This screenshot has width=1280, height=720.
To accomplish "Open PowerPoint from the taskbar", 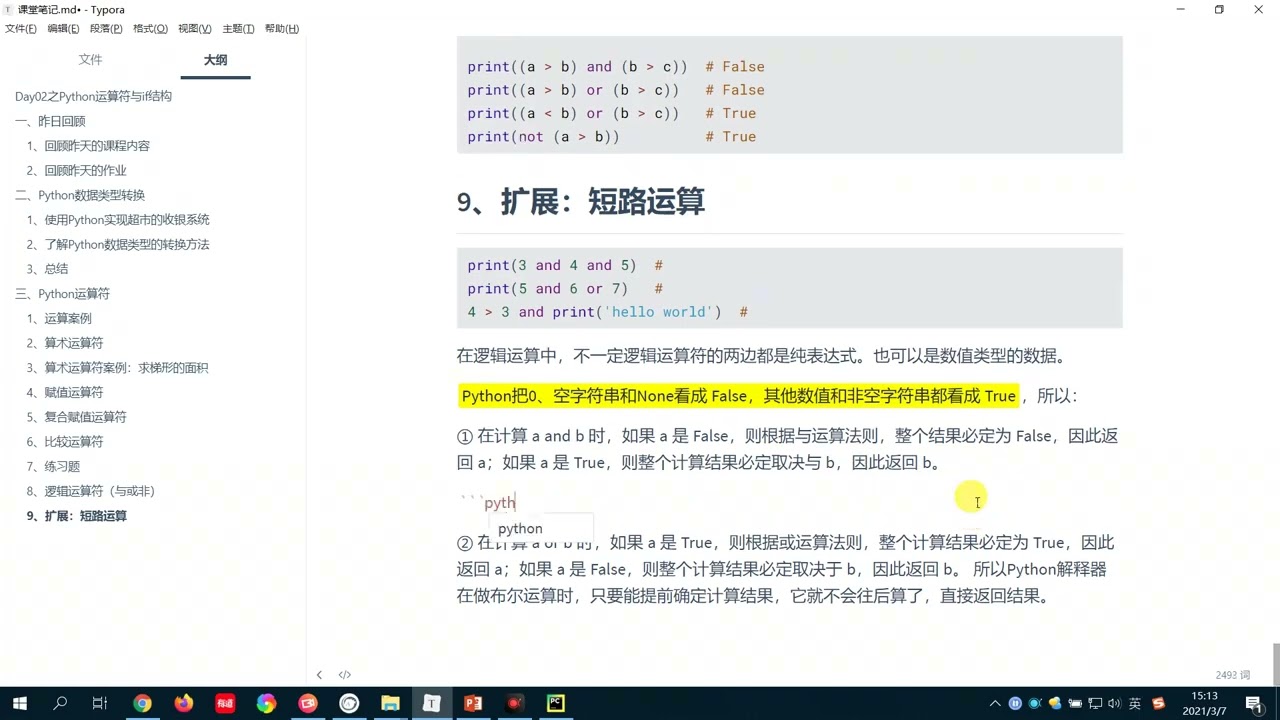I will [473, 703].
